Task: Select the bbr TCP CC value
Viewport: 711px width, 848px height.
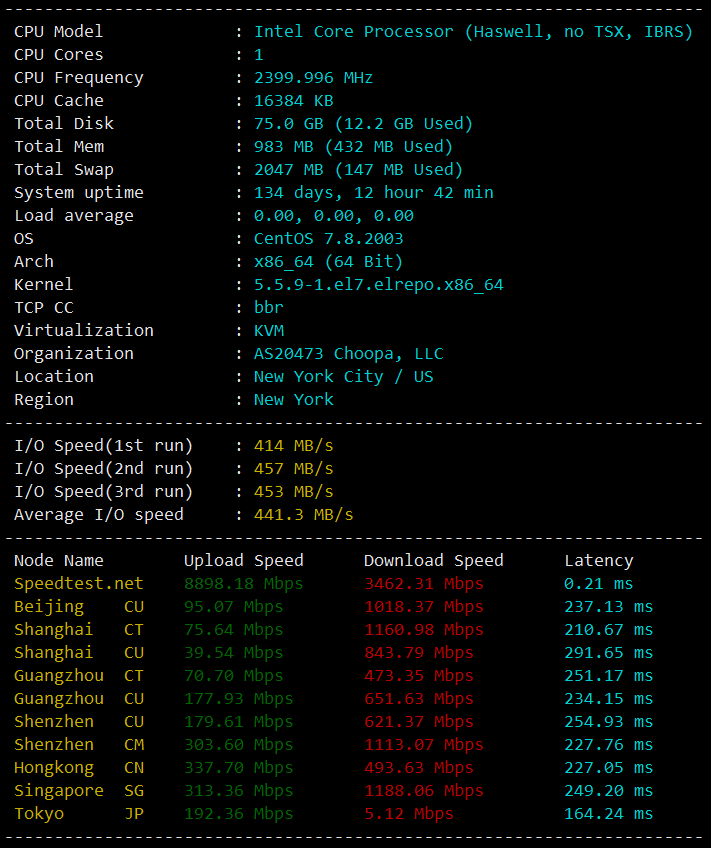Action: tap(269, 307)
